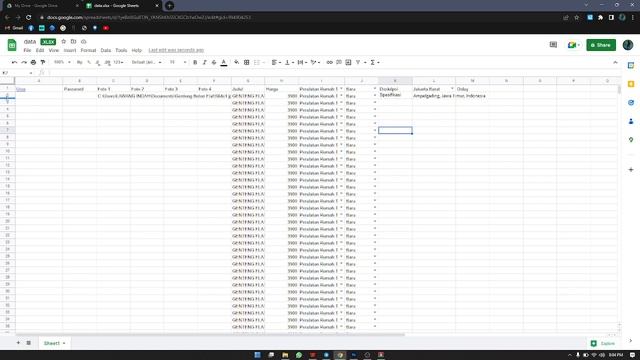Open the font size dropdown

[x=178, y=62]
